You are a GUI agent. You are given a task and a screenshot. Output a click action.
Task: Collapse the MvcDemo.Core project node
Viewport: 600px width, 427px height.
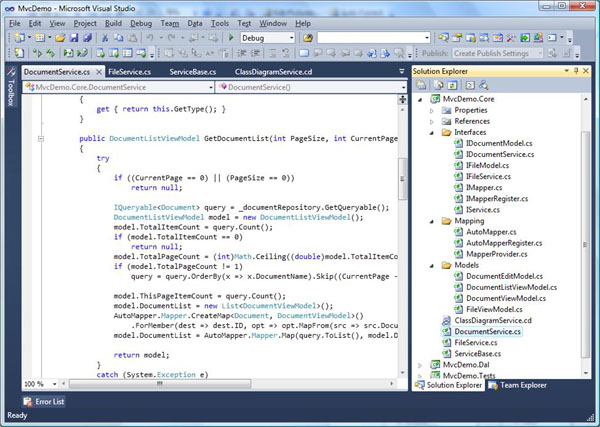[x=420, y=99]
